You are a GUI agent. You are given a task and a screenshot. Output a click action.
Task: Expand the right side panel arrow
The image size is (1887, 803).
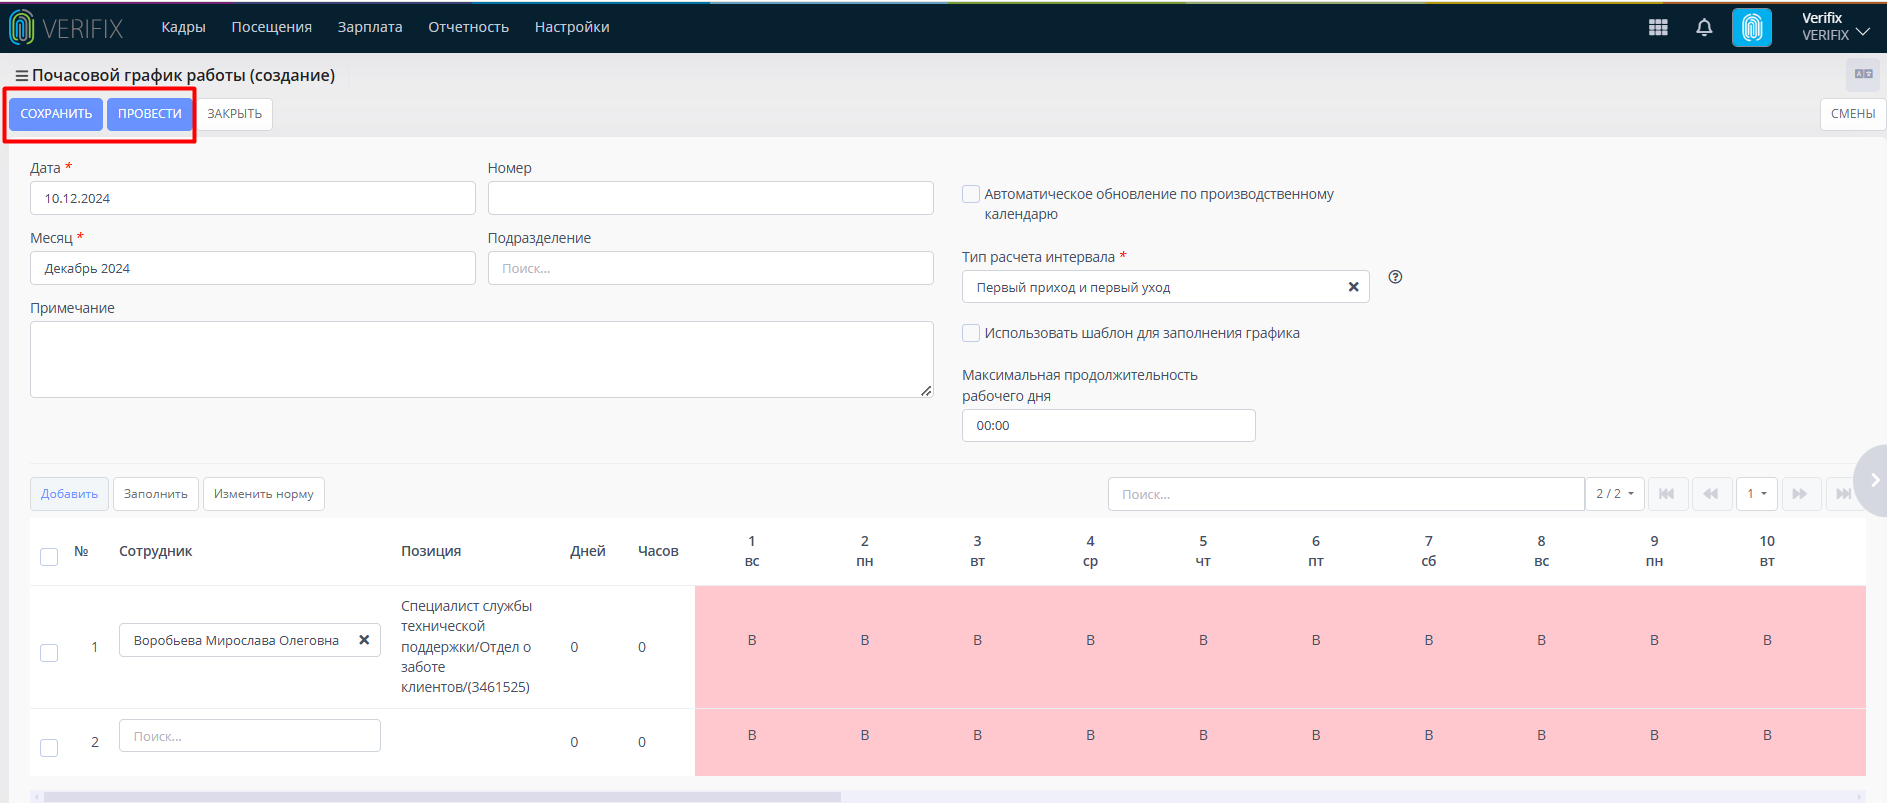(x=1873, y=480)
